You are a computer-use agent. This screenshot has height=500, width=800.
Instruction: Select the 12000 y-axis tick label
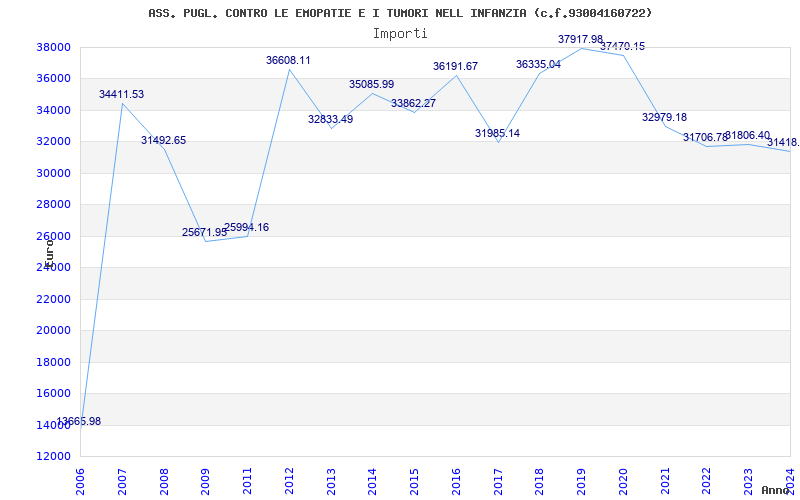point(53,457)
